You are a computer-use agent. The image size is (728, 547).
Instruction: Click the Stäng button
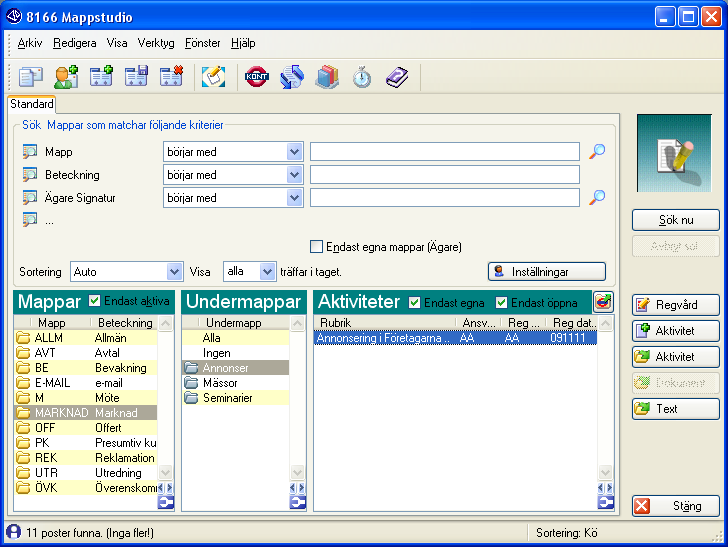click(x=676, y=506)
